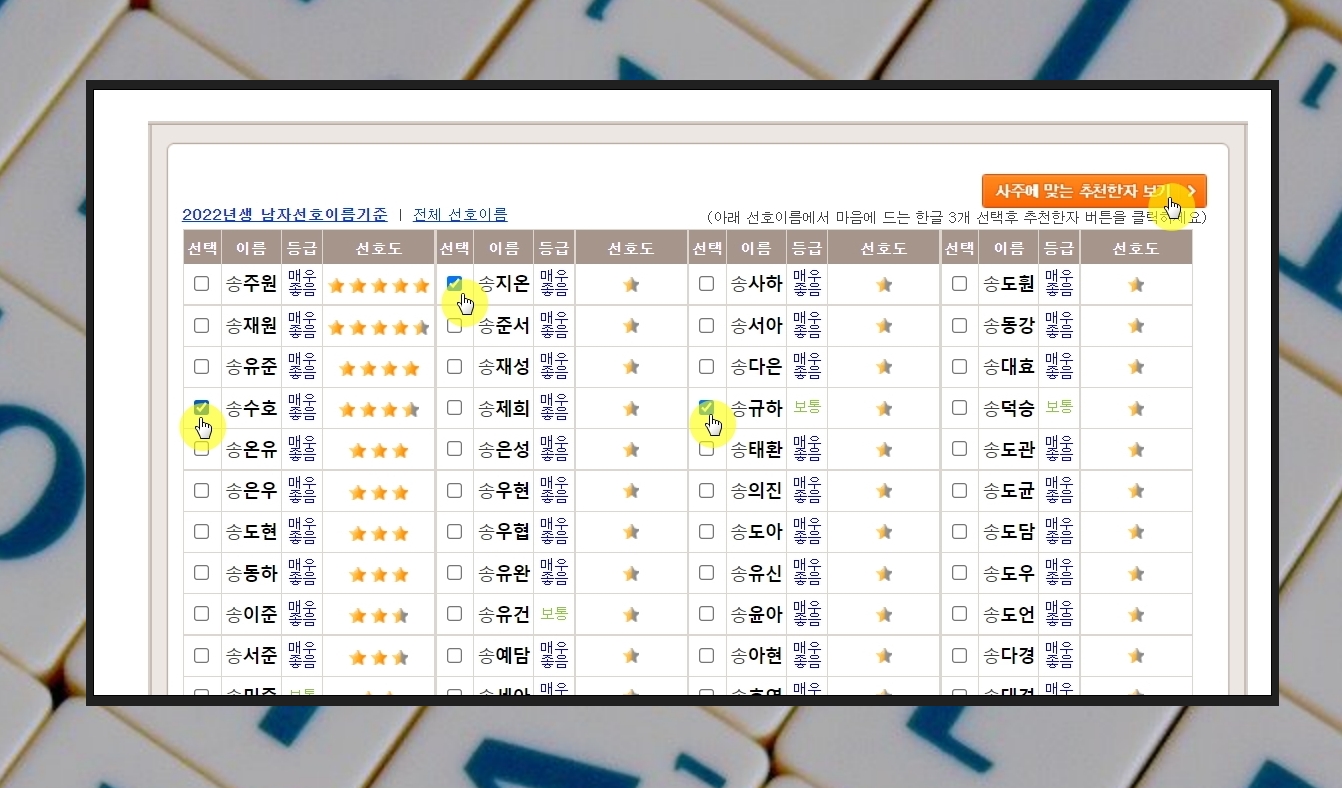Uncheck the 송규하 checkbox
The width and height of the screenshot is (1342, 788).
(x=707, y=407)
